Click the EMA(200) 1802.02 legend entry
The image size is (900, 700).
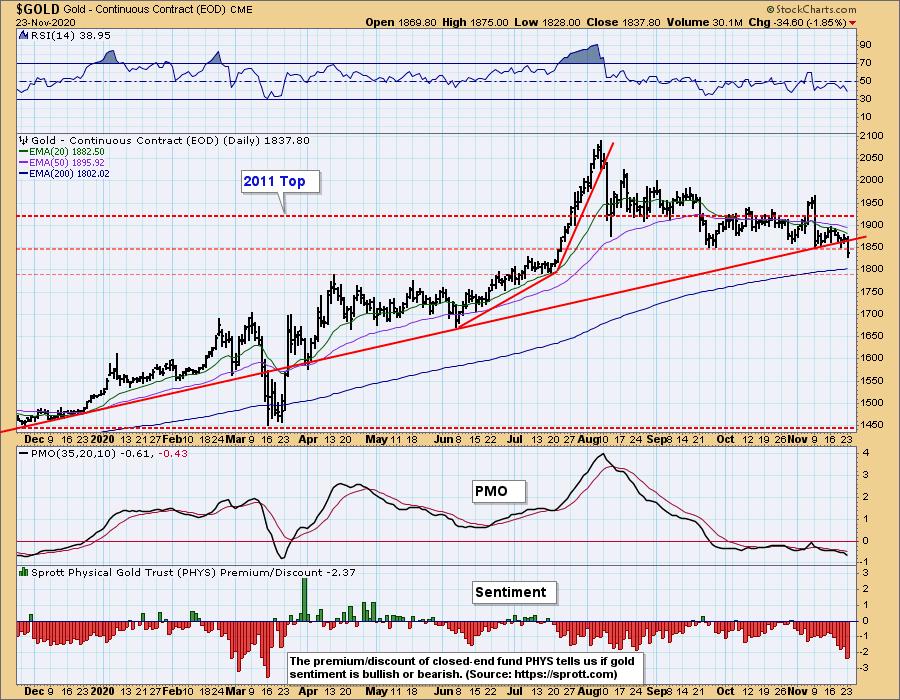point(64,173)
